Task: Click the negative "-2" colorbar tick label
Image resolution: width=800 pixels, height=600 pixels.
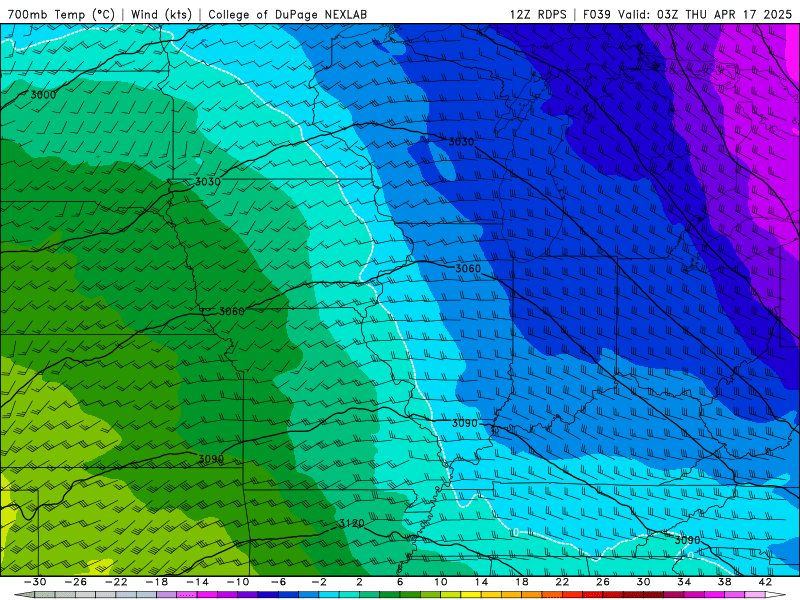Action: (319, 582)
